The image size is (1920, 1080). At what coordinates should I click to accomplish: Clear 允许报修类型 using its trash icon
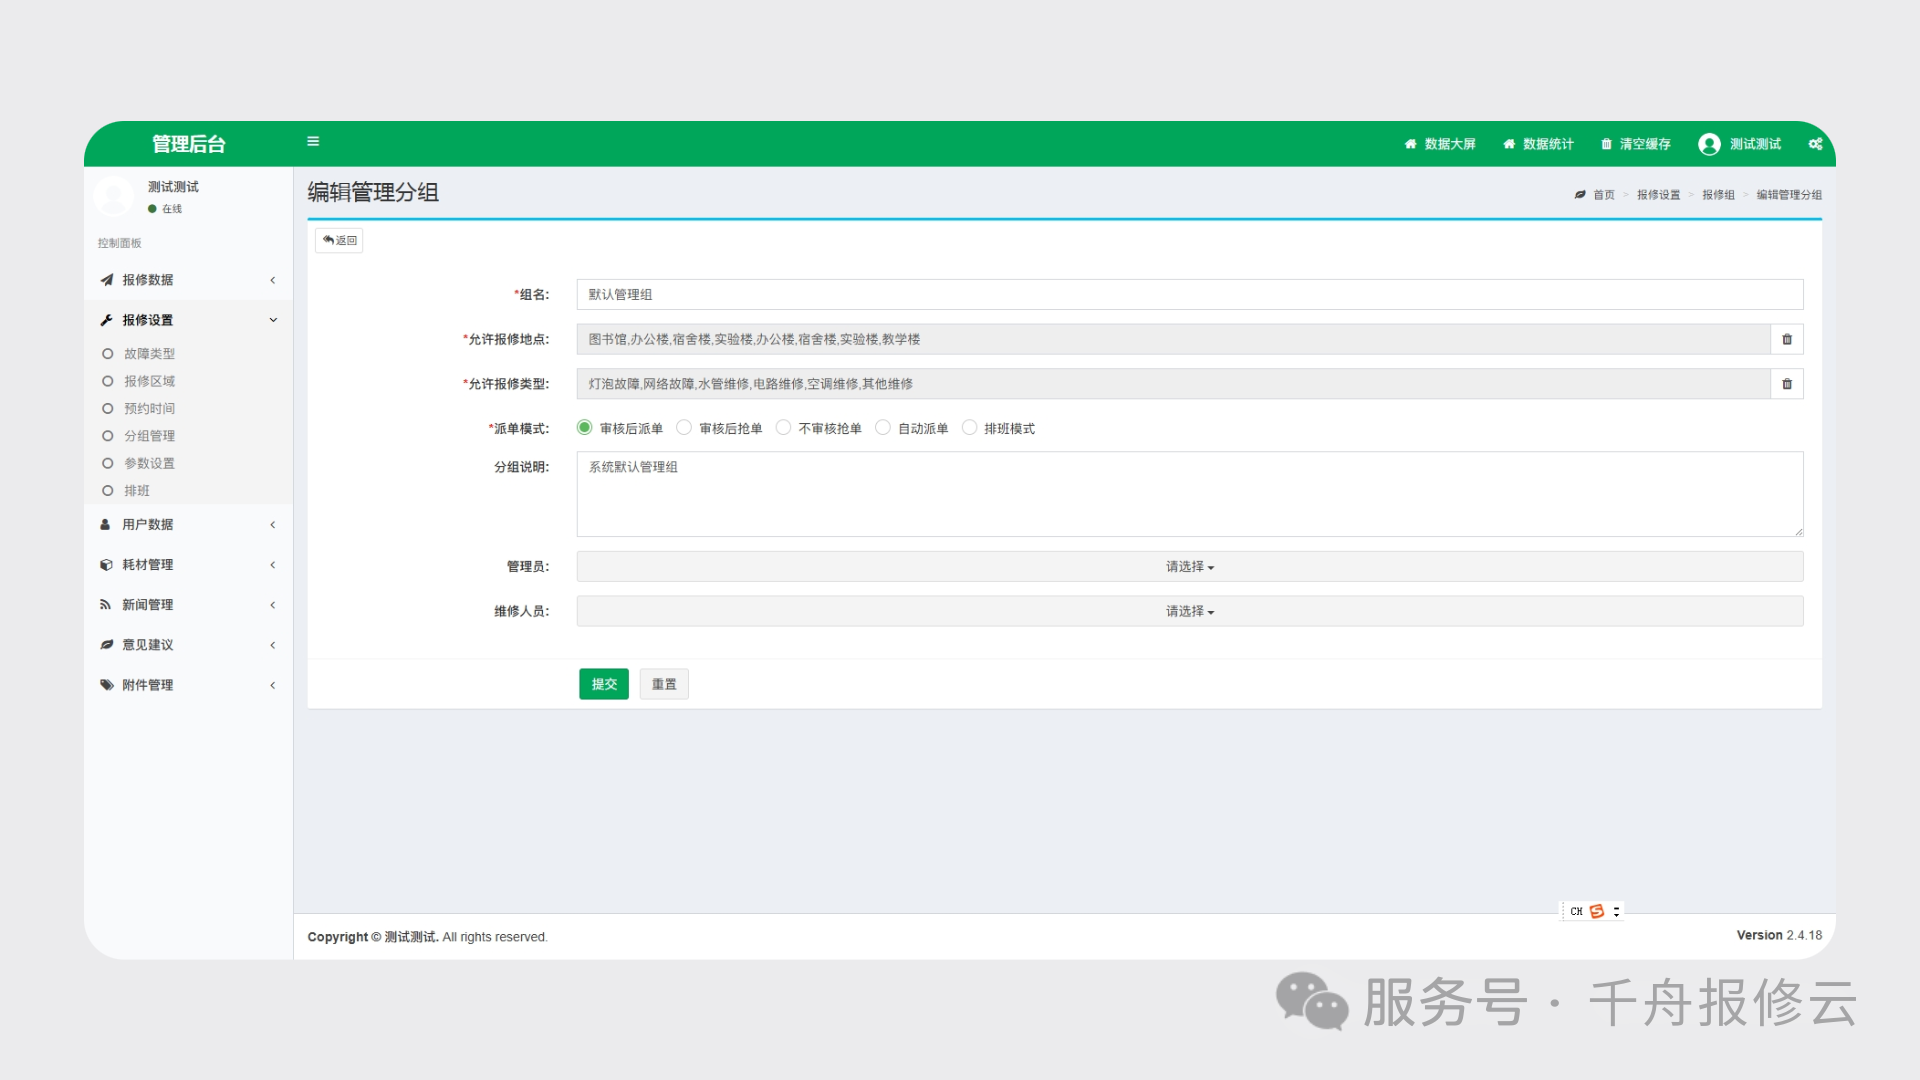tap(1786, 383)
